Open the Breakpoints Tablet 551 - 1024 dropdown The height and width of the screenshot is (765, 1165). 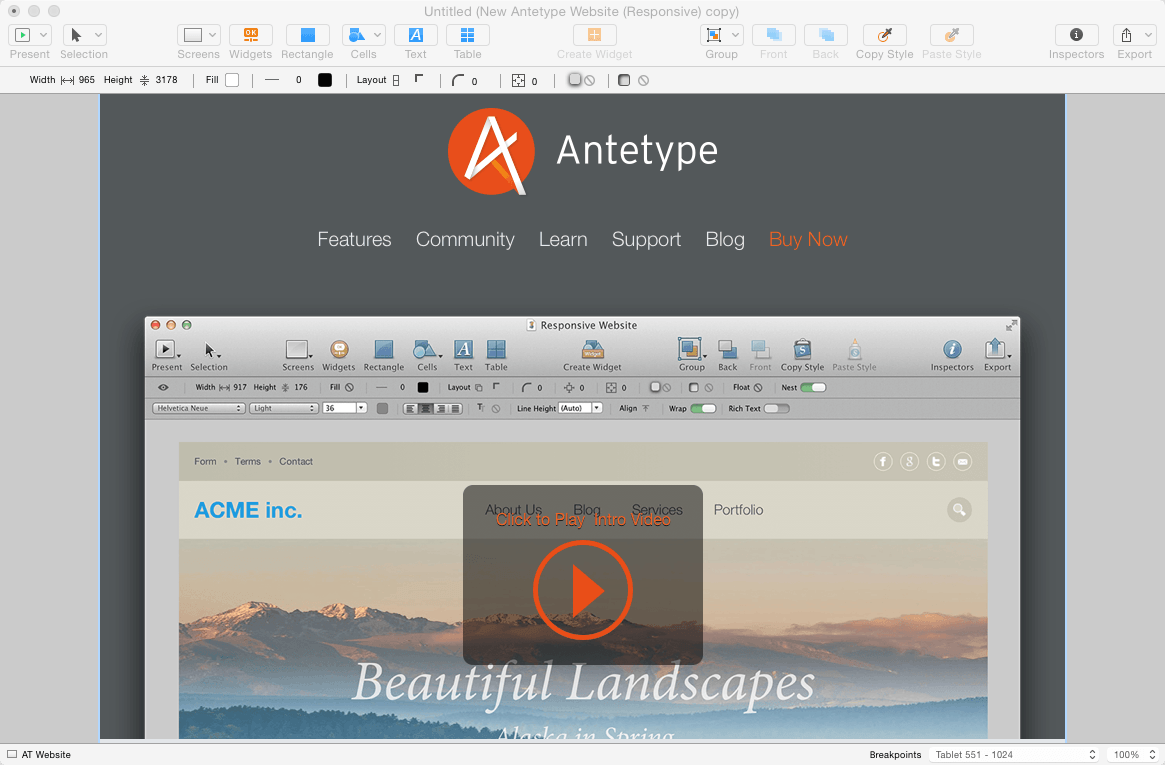point(1015,755)
